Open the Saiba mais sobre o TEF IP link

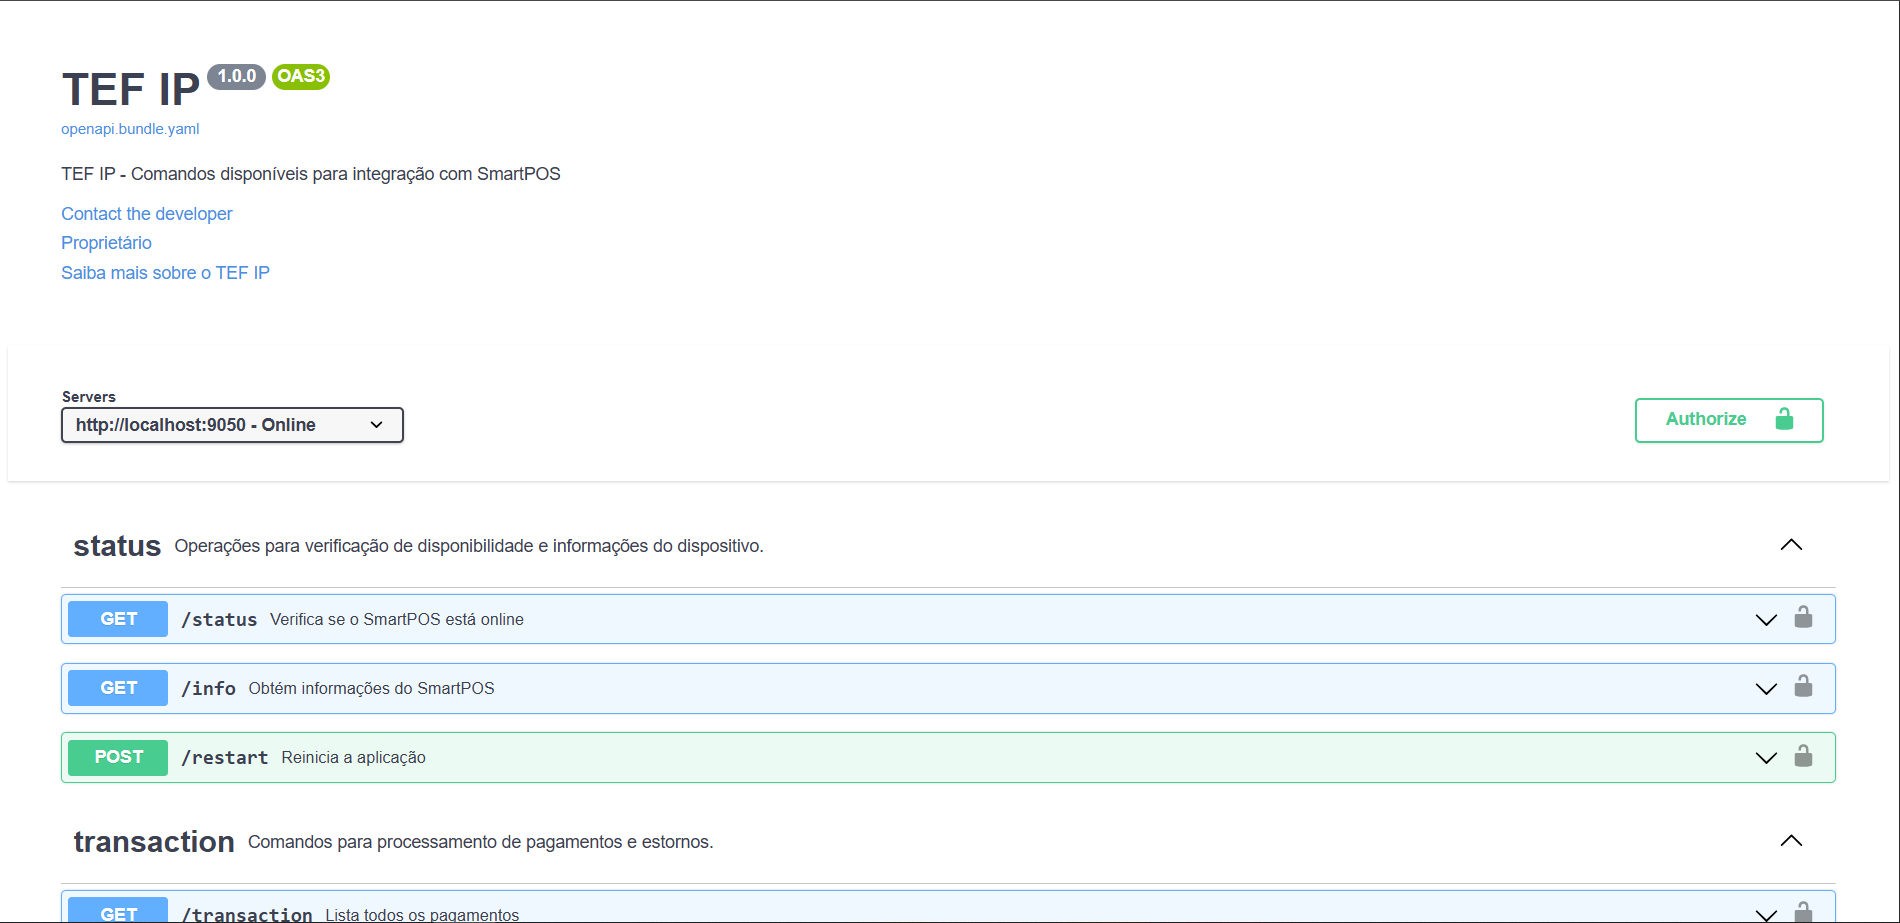(x=165, y=272)
